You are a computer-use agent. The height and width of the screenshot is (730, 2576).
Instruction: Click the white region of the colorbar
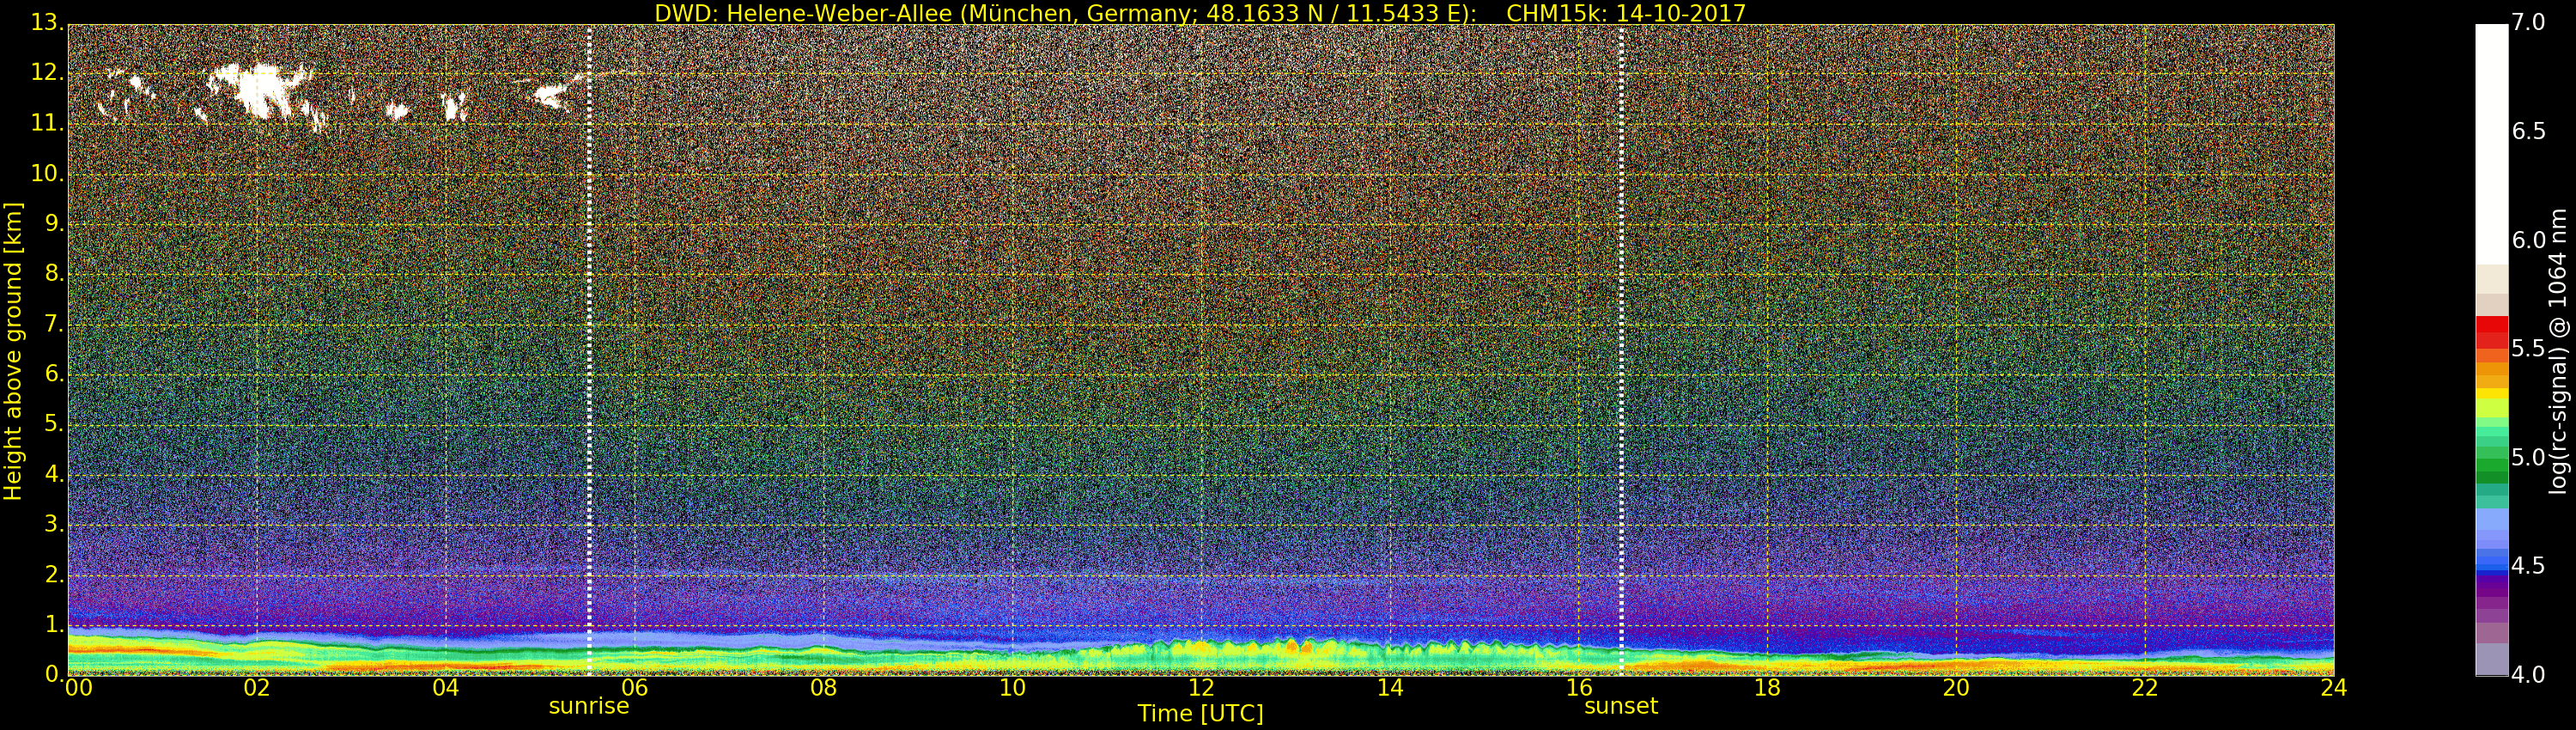(x=2491, y=140)
